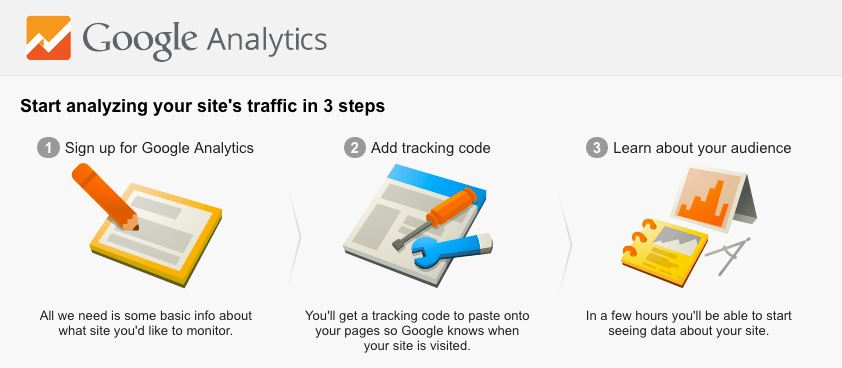Viewport: 842px width, 368px height.
Task: Click the drafting compass icon
Action: click(727, 255)
